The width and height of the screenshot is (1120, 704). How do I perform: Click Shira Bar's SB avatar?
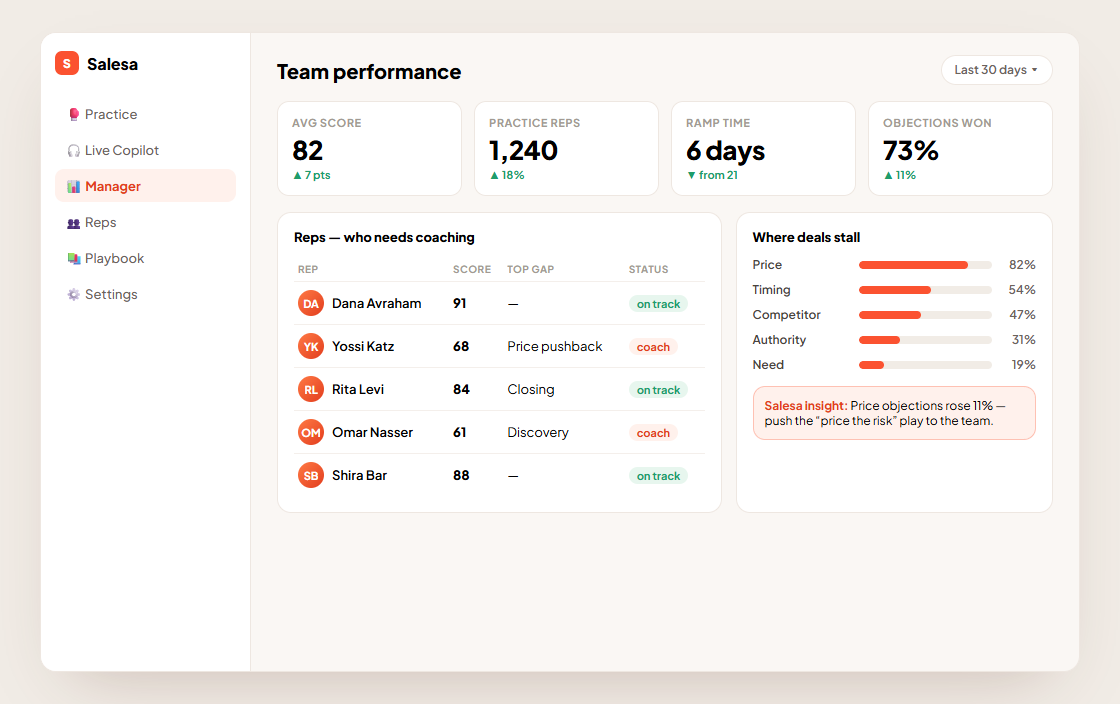pyautogui.click(x=311, y=476)
